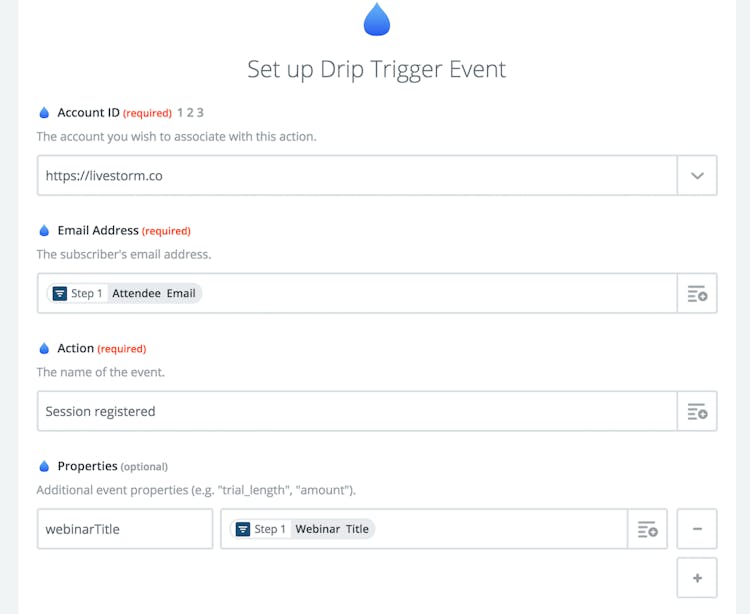Add a new property with plus button
The image size is (750, 614).
[697, 578]
